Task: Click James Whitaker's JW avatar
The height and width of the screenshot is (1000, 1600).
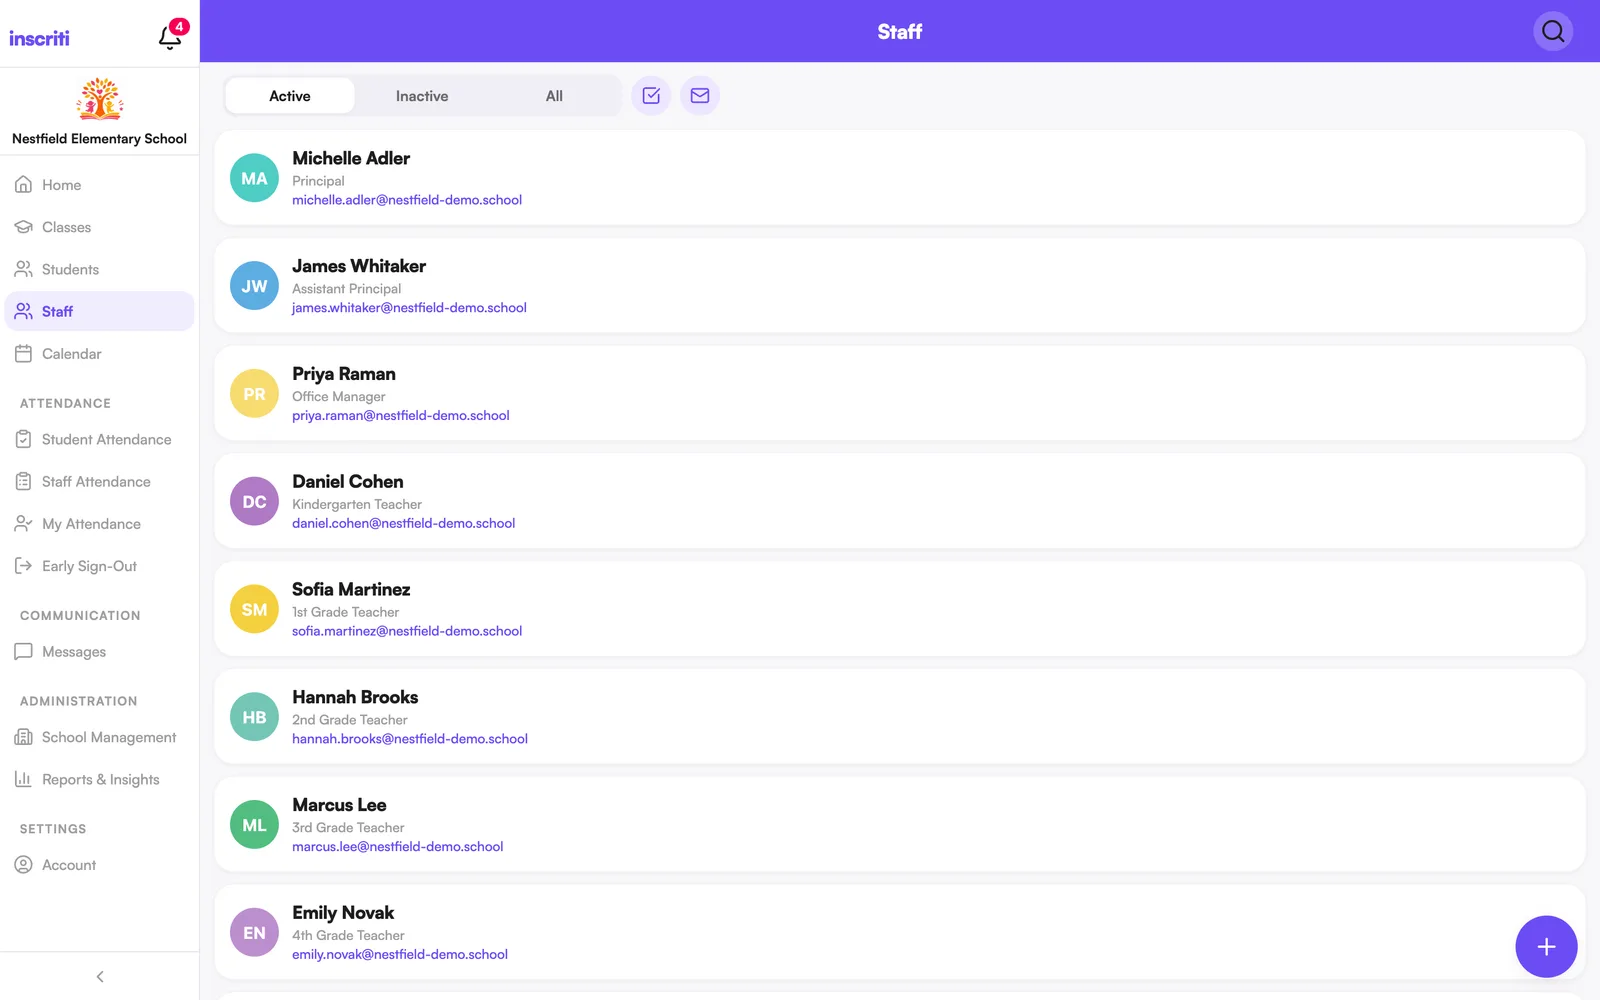Action: click(x=254, y=286)
